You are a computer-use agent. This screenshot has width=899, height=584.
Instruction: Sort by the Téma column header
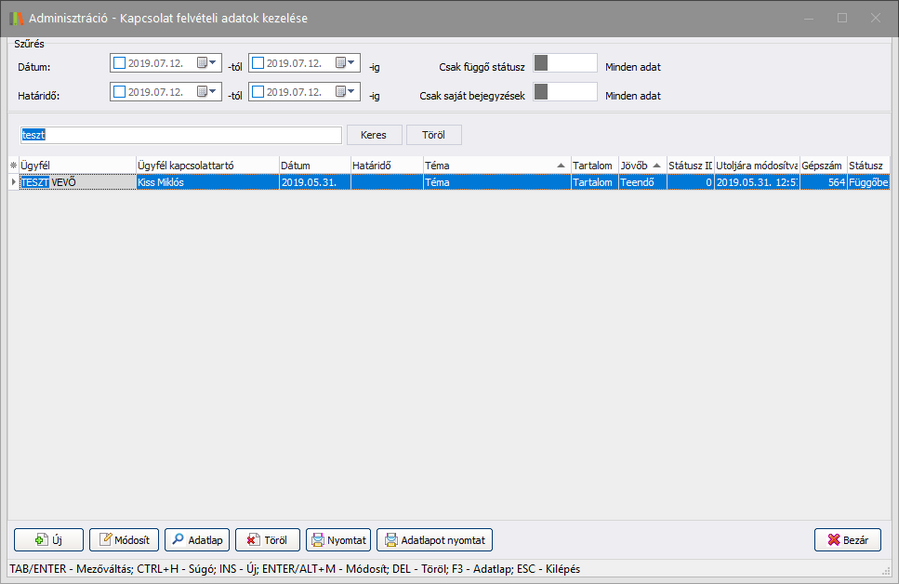point(490,166)
